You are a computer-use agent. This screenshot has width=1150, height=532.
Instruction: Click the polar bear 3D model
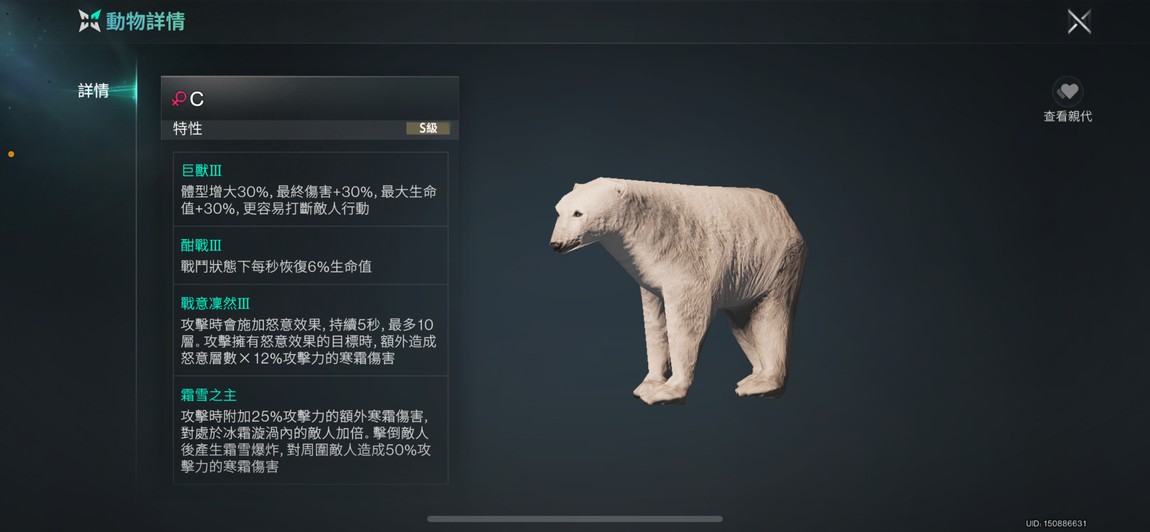[x=678, y=289]
